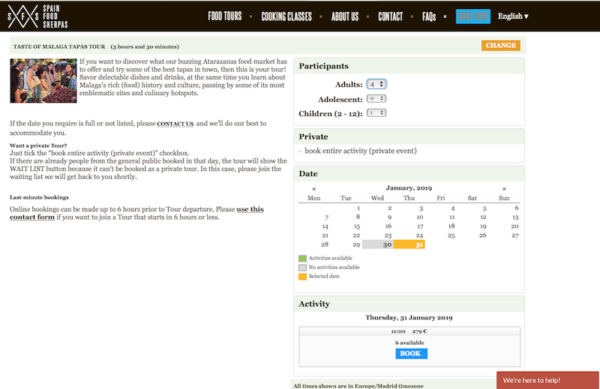Open the Adolescent count dropdown
The height and width of the screenshot is (389, 600).
[x=377, y=99]
